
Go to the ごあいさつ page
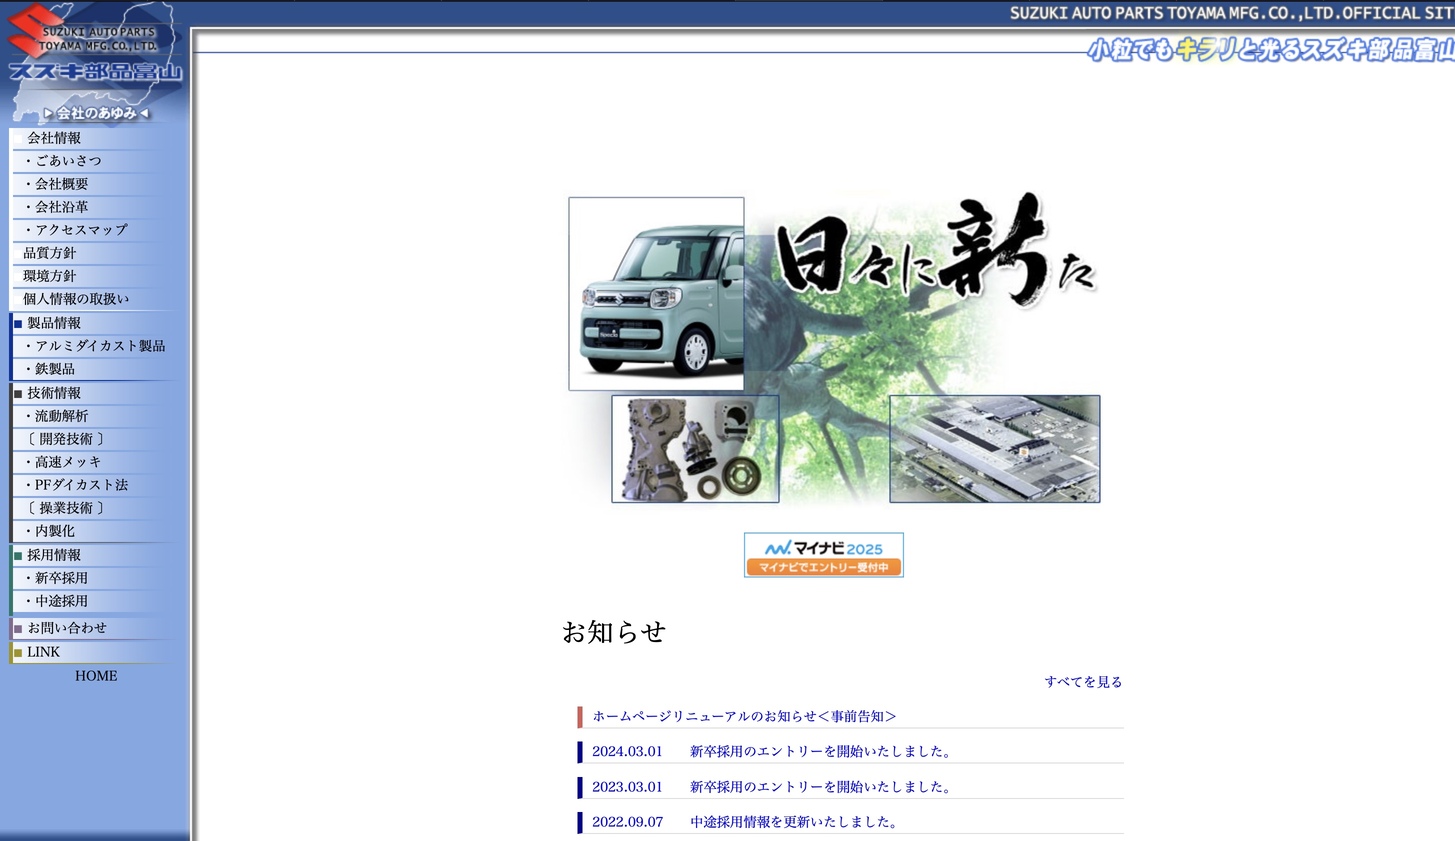point(68,161)
